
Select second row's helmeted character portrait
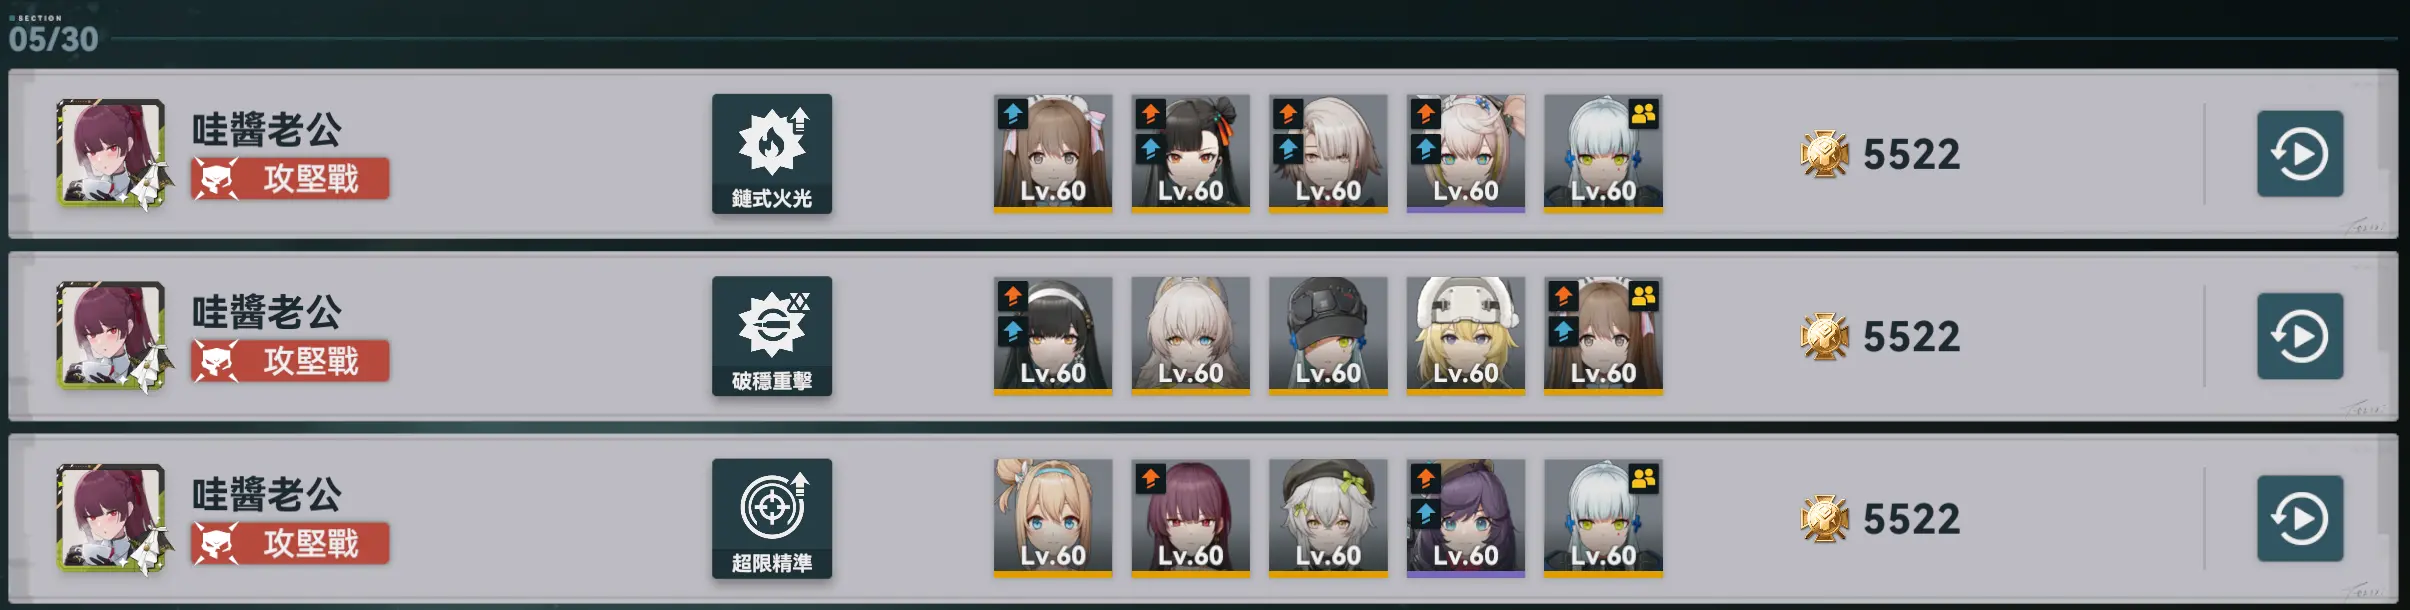1328,336
